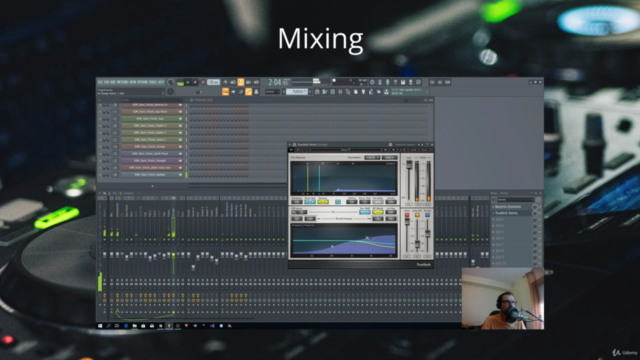Click the question mark help icon
Screen dimensions: 640x360
click(x=395, y=82)
